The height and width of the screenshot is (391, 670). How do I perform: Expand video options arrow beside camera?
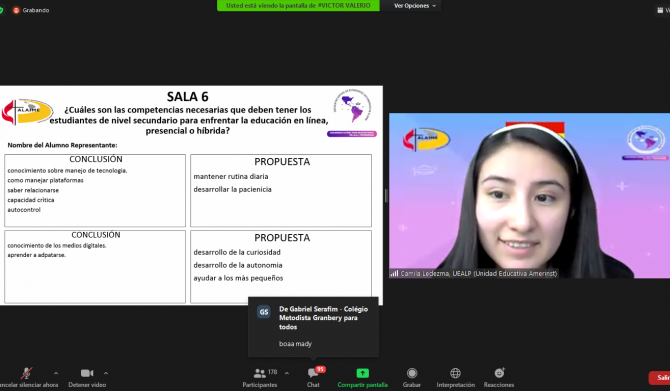point(106,373)
